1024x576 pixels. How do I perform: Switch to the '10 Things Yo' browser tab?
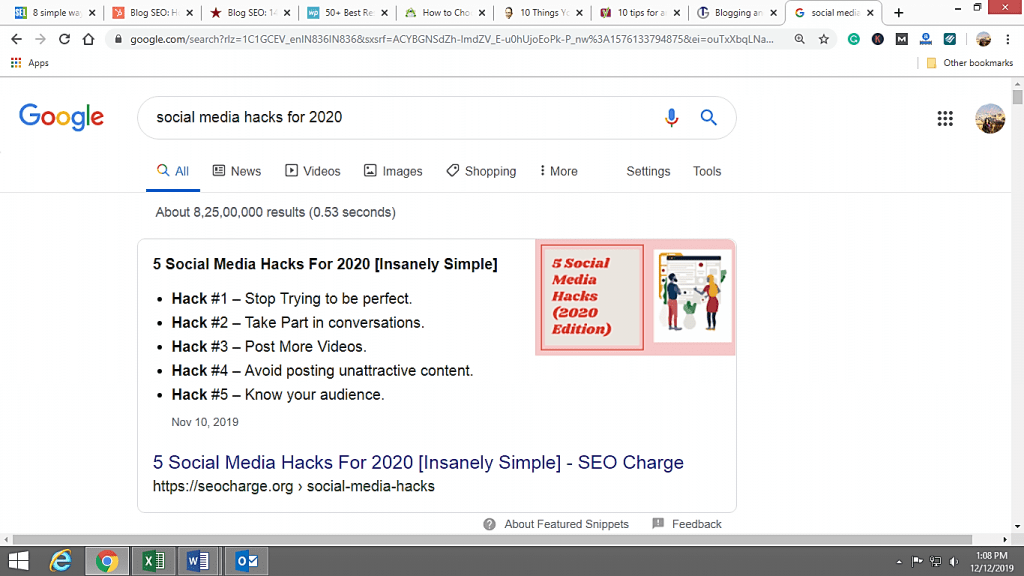(x=542, y=12)
